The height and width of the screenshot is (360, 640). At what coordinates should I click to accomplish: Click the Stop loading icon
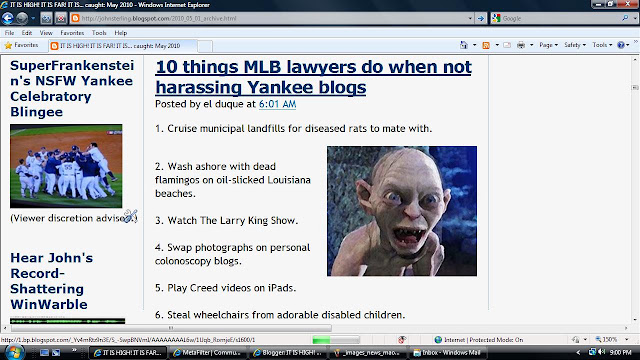pos(60,18)
